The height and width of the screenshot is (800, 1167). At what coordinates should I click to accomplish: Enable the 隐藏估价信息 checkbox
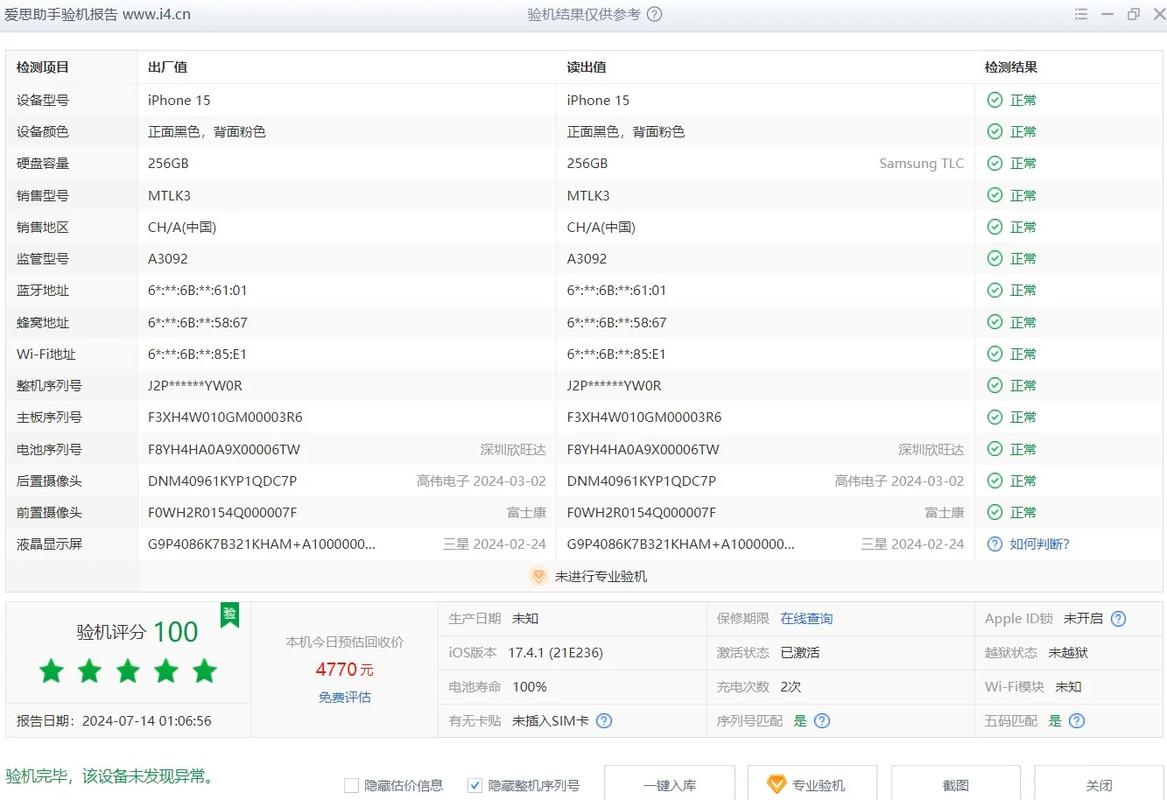tap(351, 785)
